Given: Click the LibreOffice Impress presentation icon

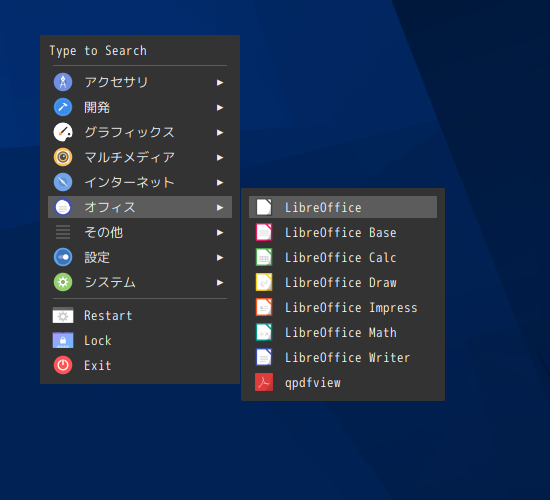Looking at the screenshot, I should pos(264,307).
